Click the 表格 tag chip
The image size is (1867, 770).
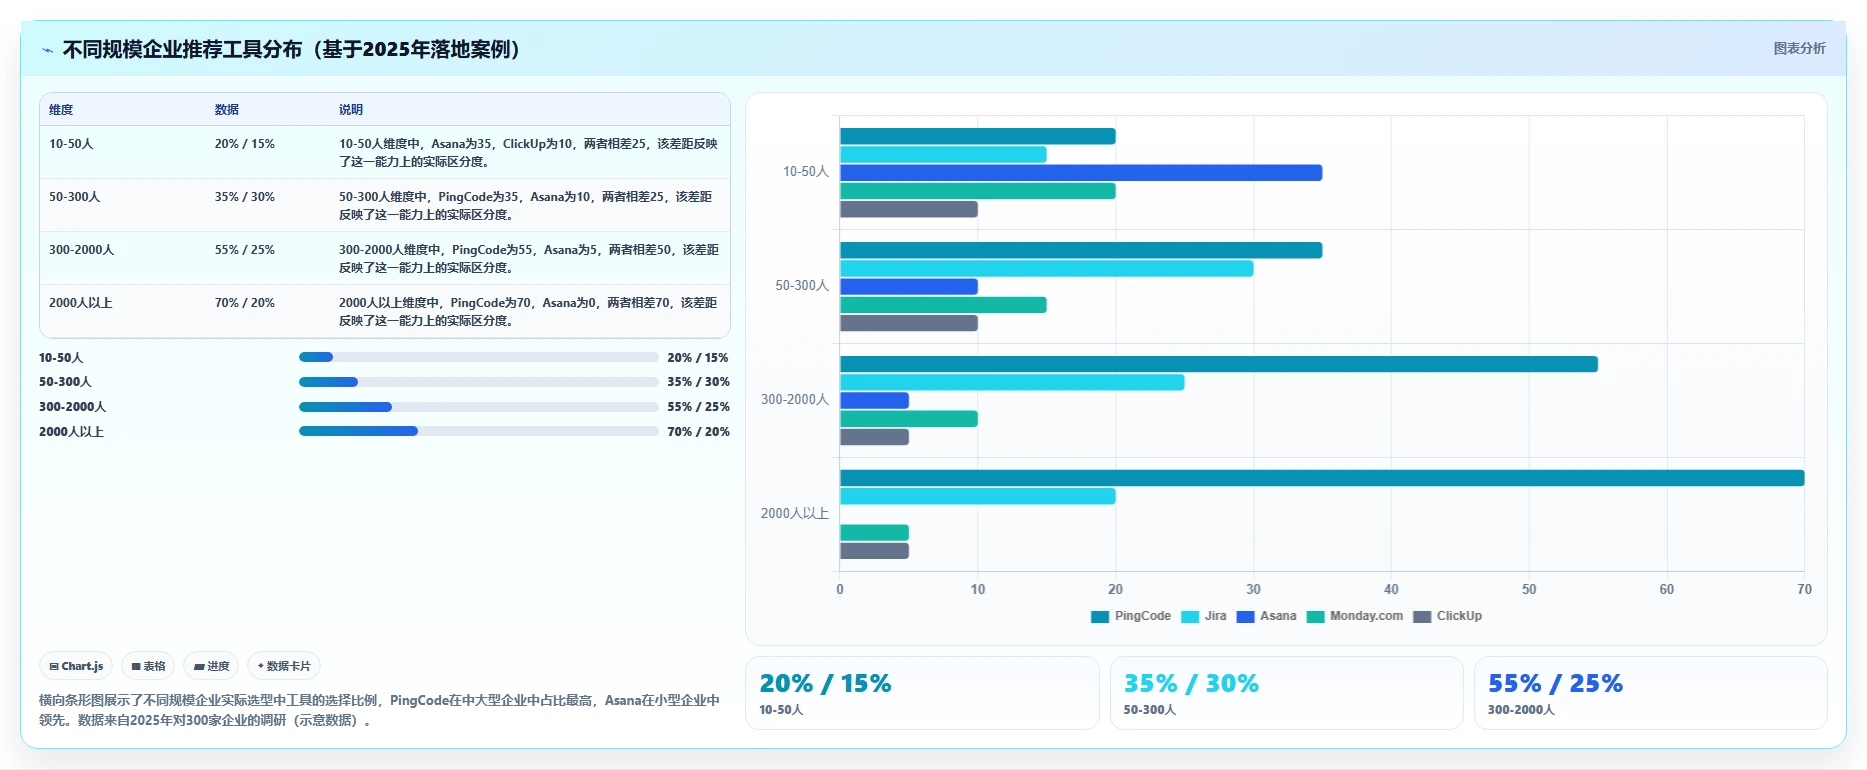tap(148, 666)
